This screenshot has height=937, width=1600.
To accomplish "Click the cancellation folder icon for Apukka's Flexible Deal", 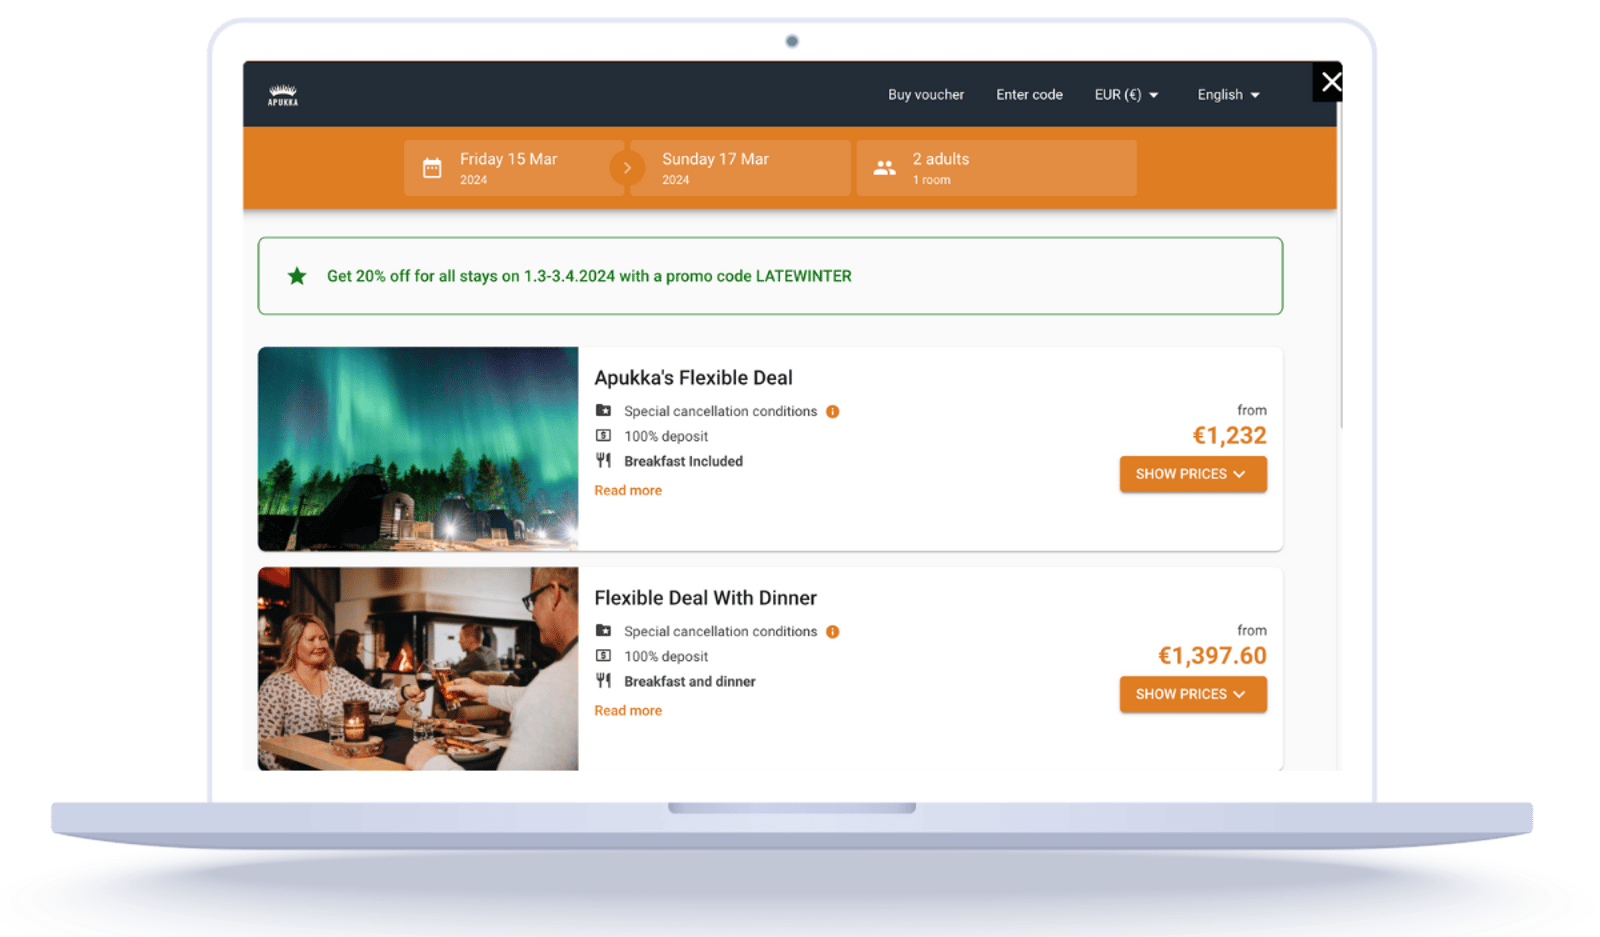I will click(x=603, y=410).
